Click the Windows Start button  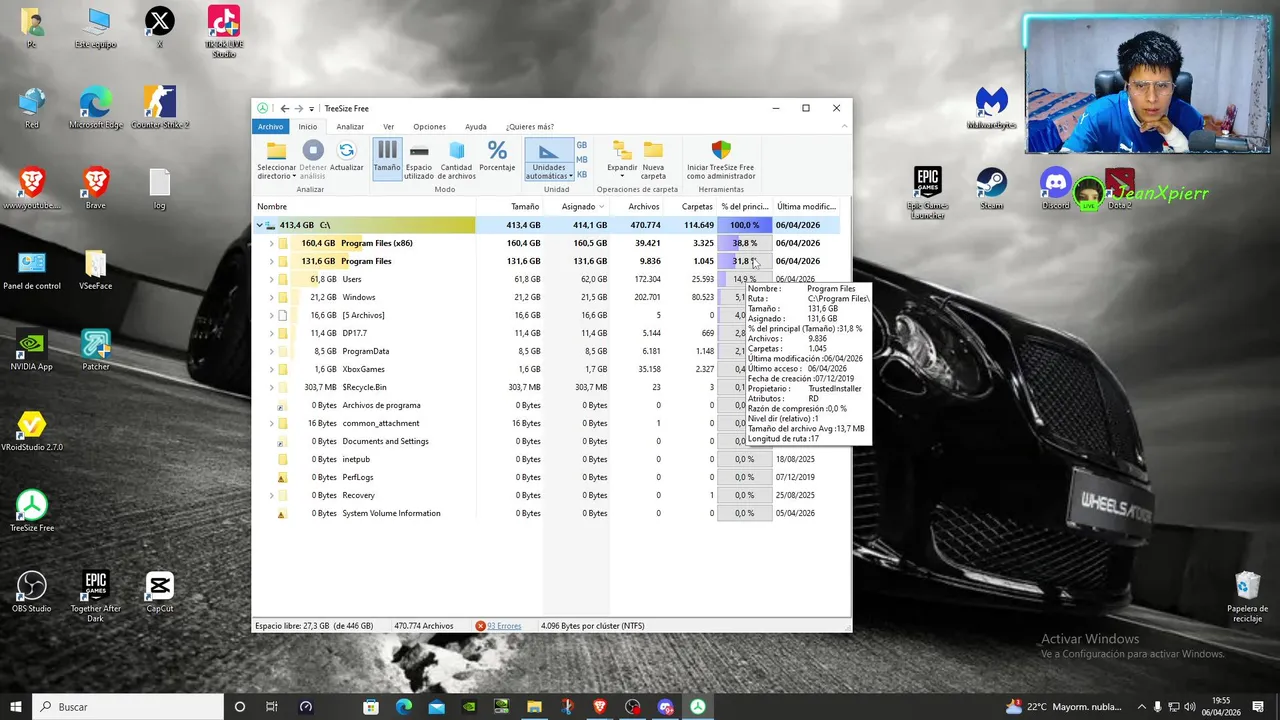(16, 707)
